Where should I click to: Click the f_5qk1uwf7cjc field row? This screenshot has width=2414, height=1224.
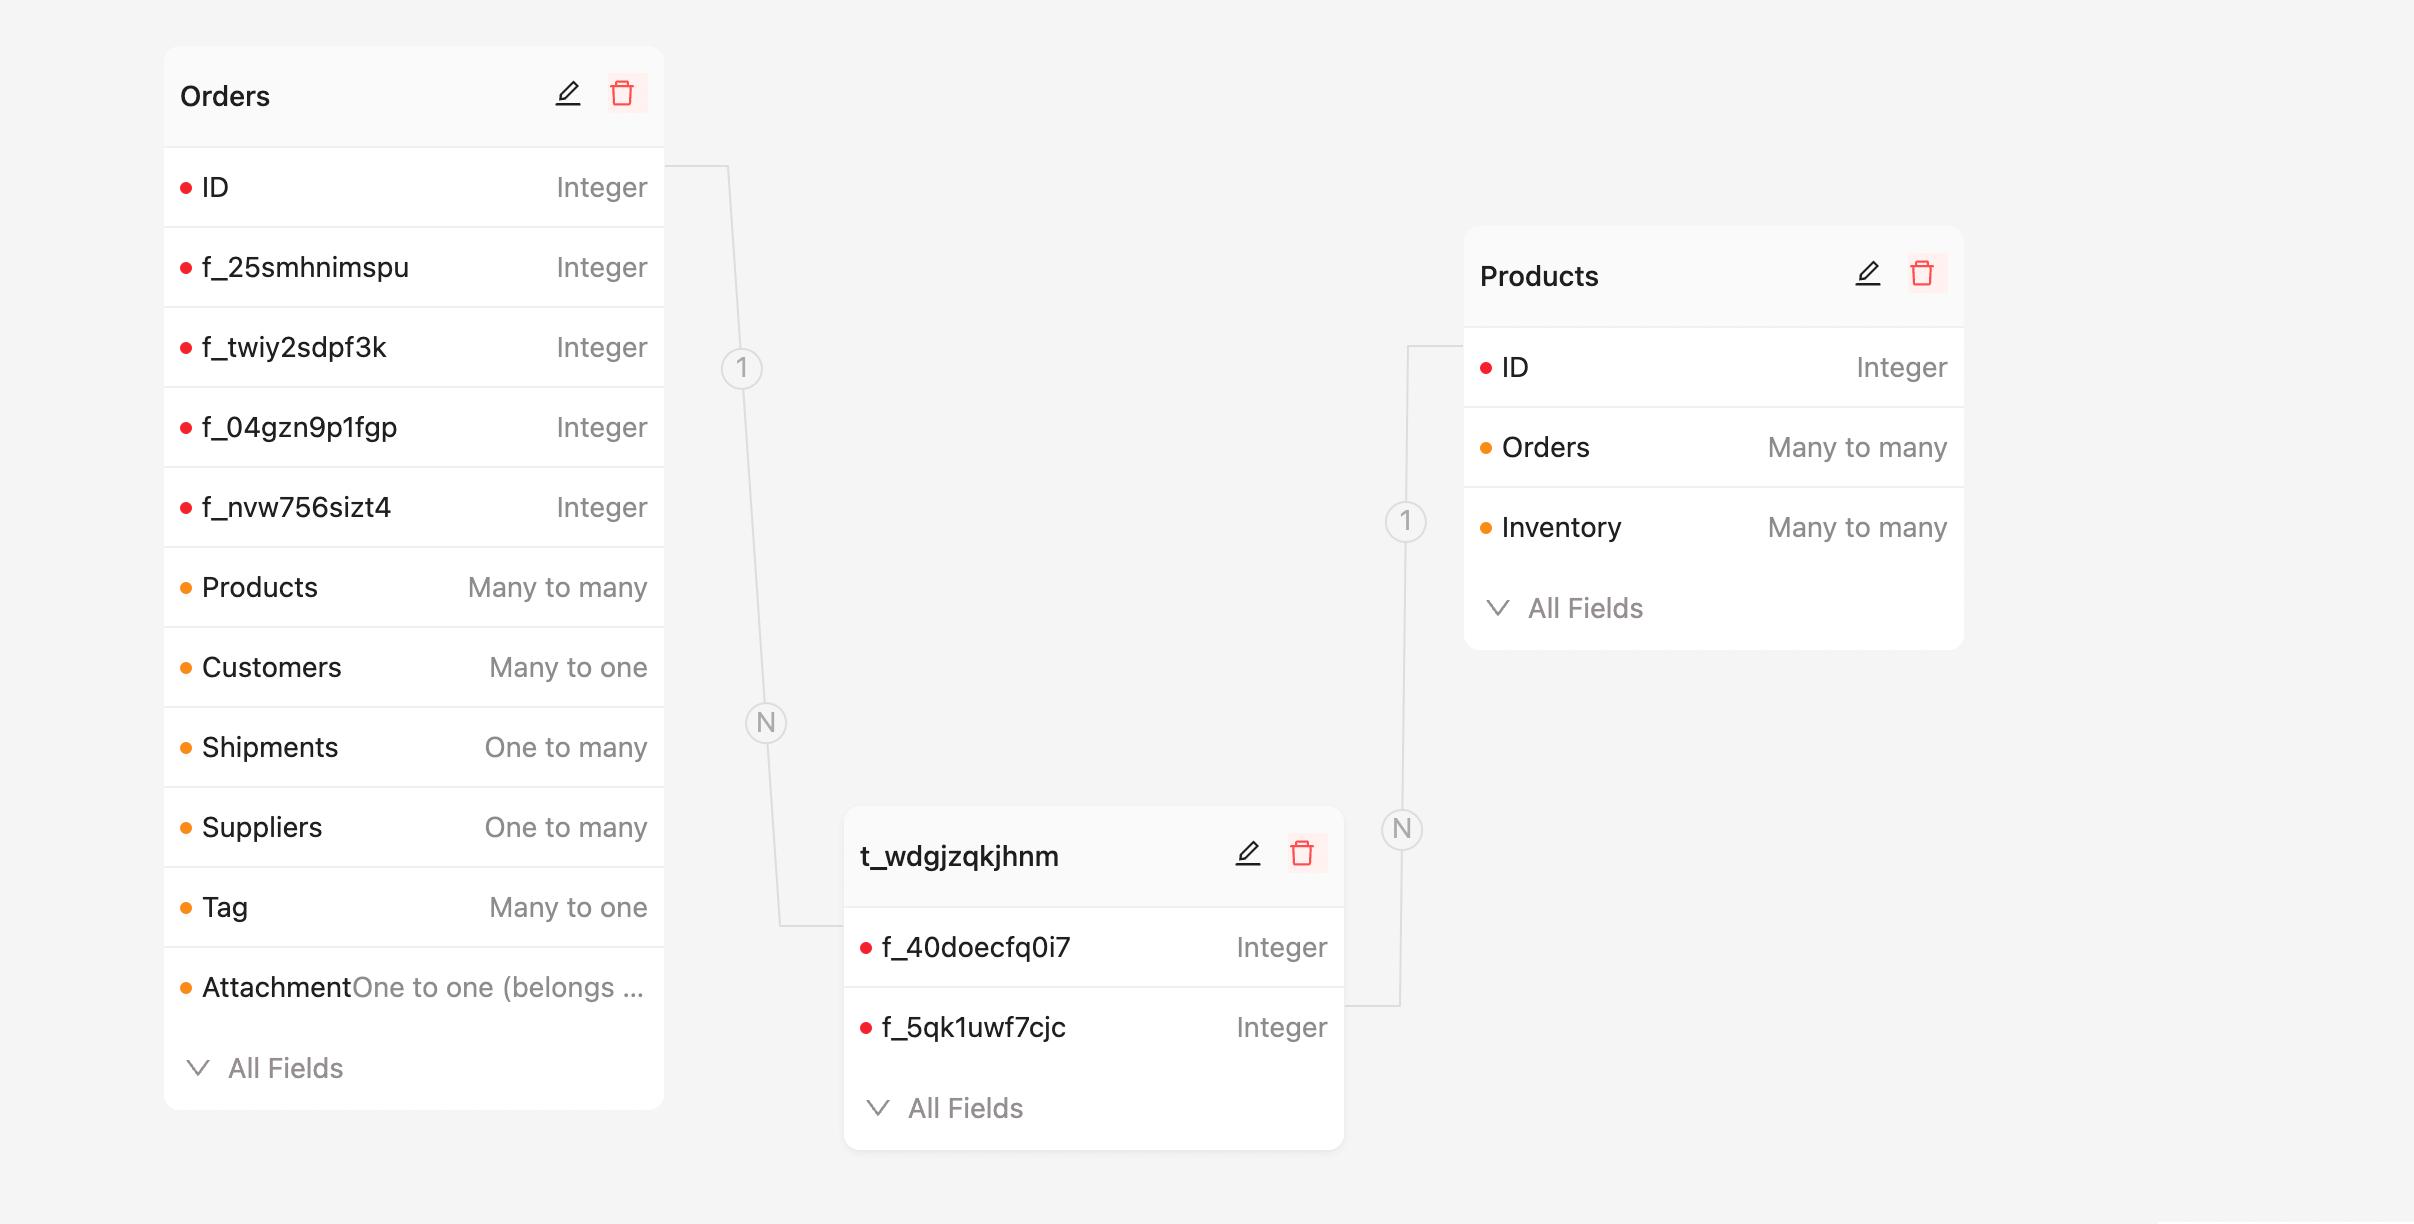coord(1093,1027)
